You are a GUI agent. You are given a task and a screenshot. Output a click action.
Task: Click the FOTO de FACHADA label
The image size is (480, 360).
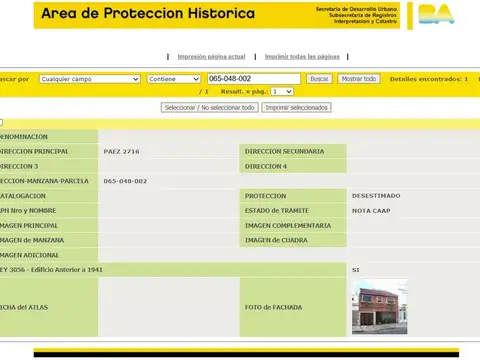coord(273,307)
